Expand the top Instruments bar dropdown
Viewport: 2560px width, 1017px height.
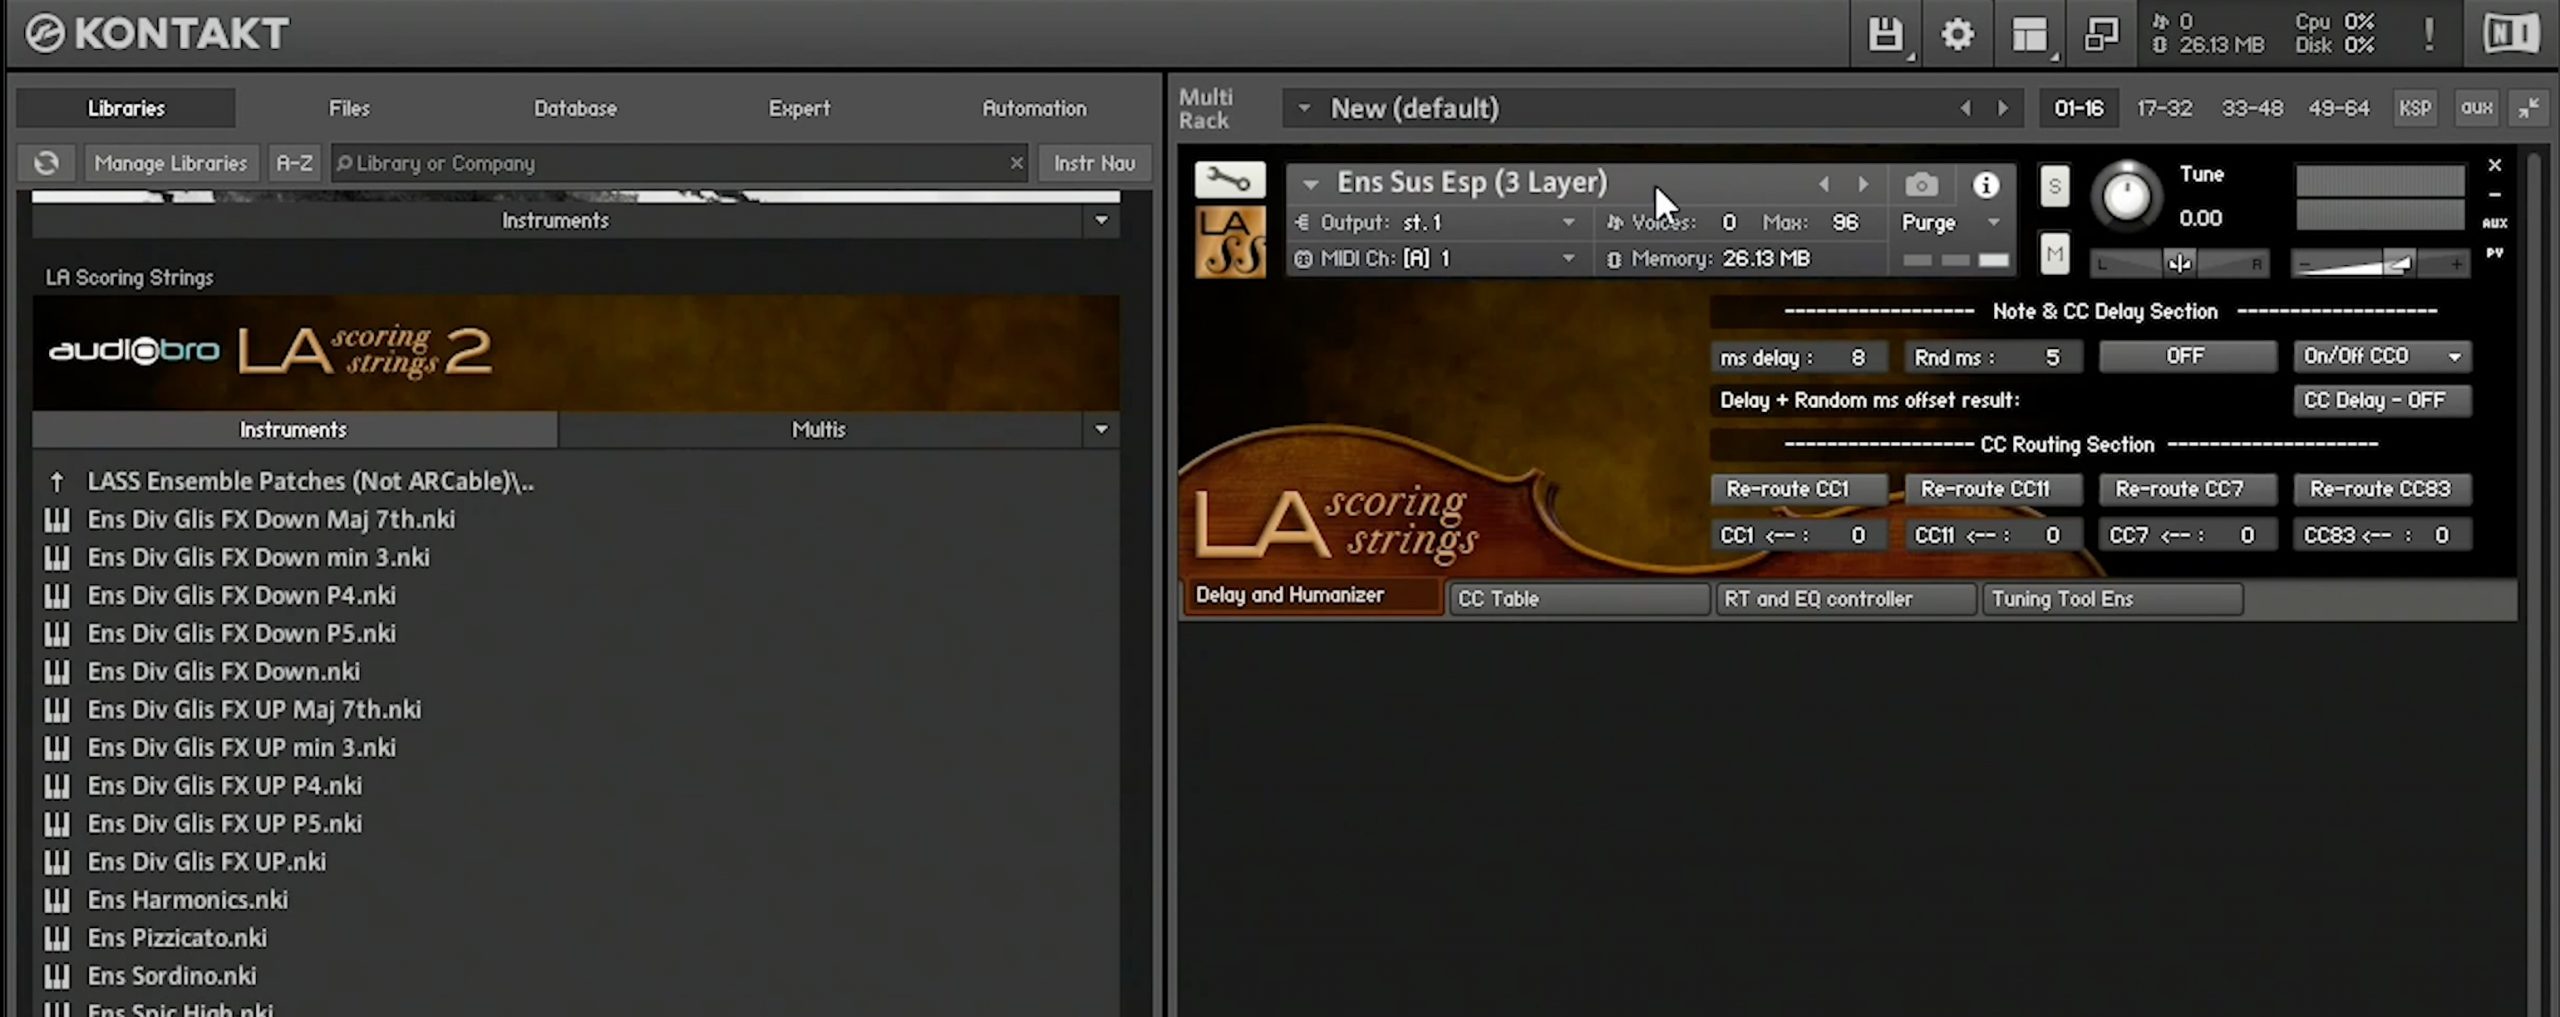pyautogui.click(x=1101, y=220)
